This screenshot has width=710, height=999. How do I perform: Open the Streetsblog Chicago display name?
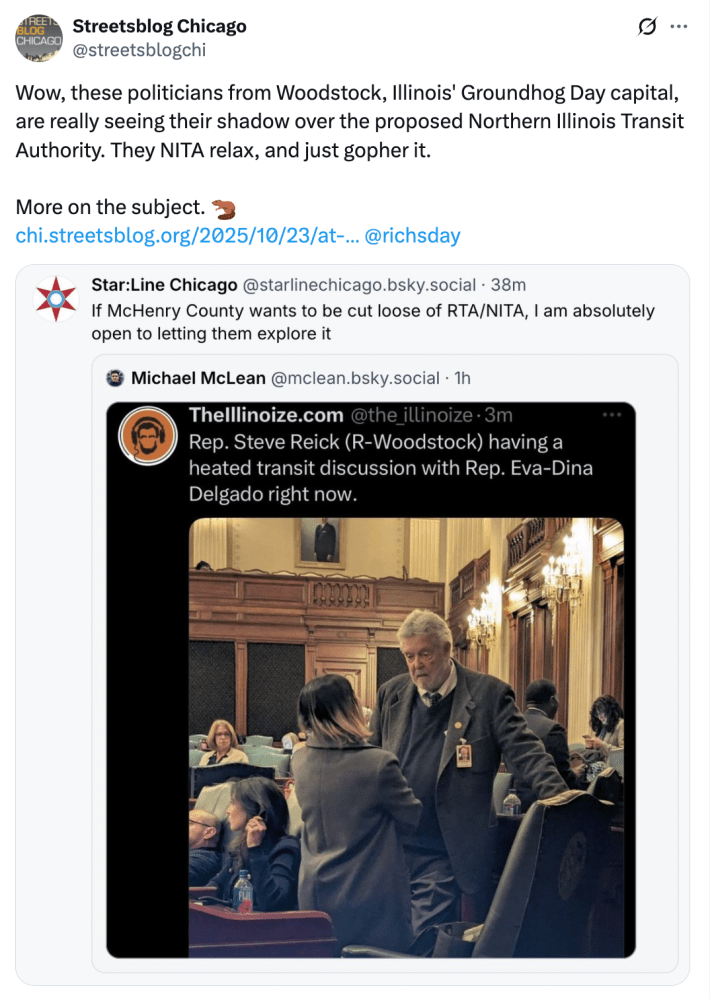[x=159, y=26]
